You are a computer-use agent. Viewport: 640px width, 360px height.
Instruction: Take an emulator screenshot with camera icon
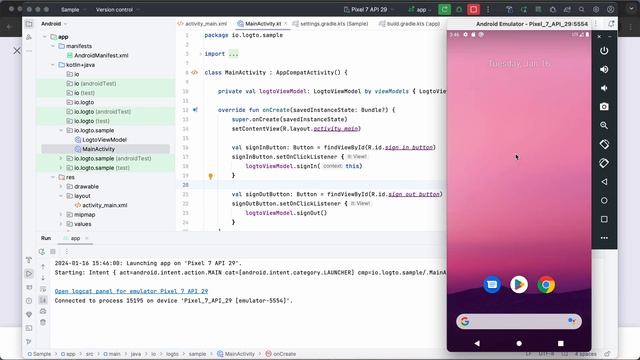pyautogui.click(x=604, y=107)
